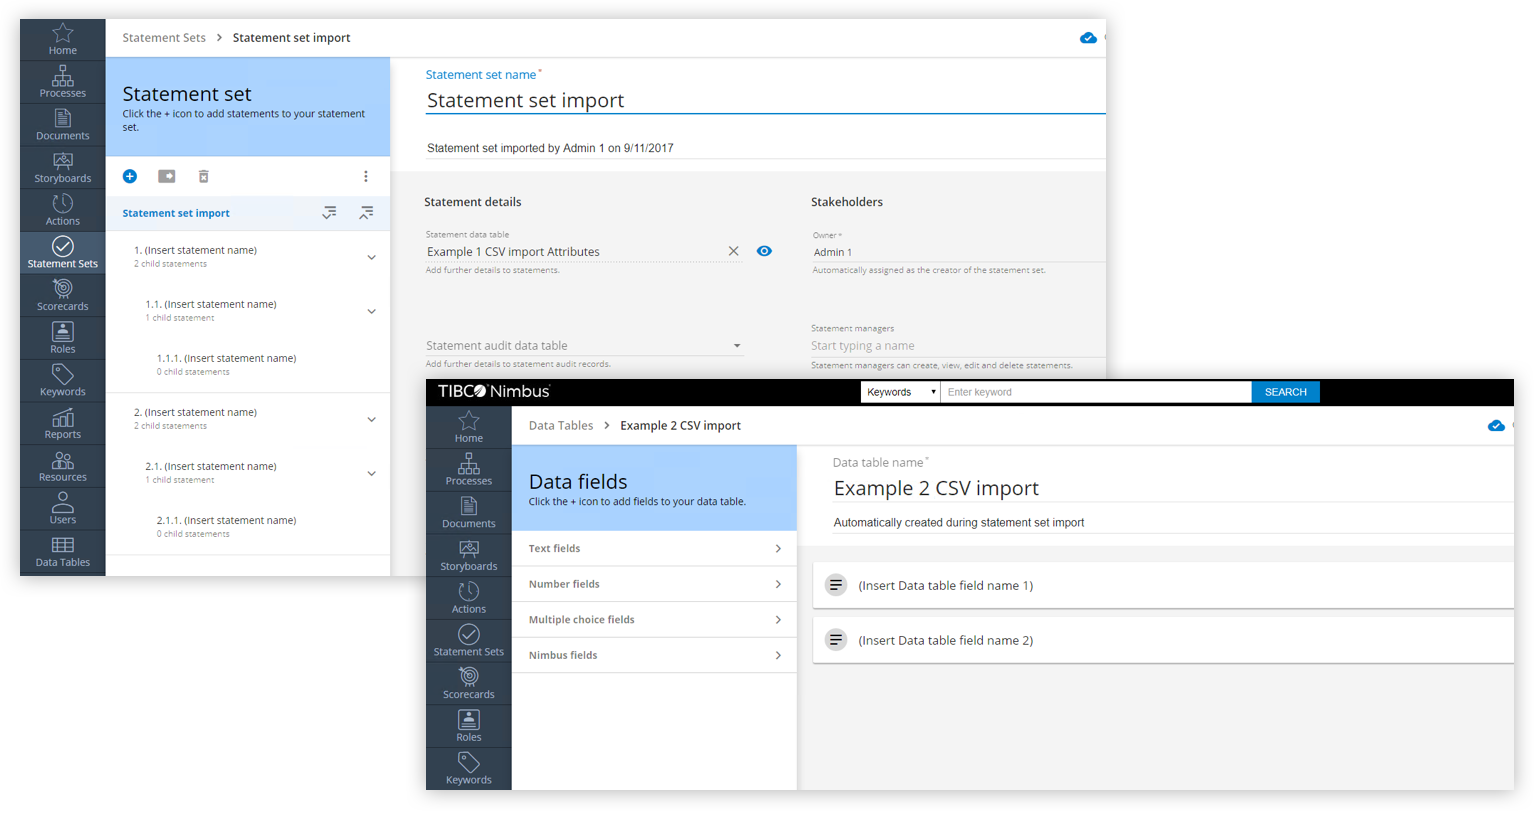The width and height of the screenshot is (1534, 816).
Task: Open Roles in the back window sidebar
Action: 62,339
